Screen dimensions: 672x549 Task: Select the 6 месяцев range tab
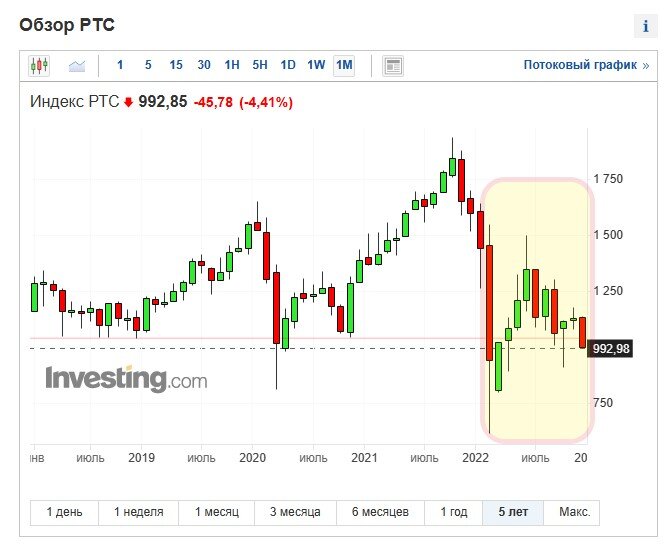380,512
